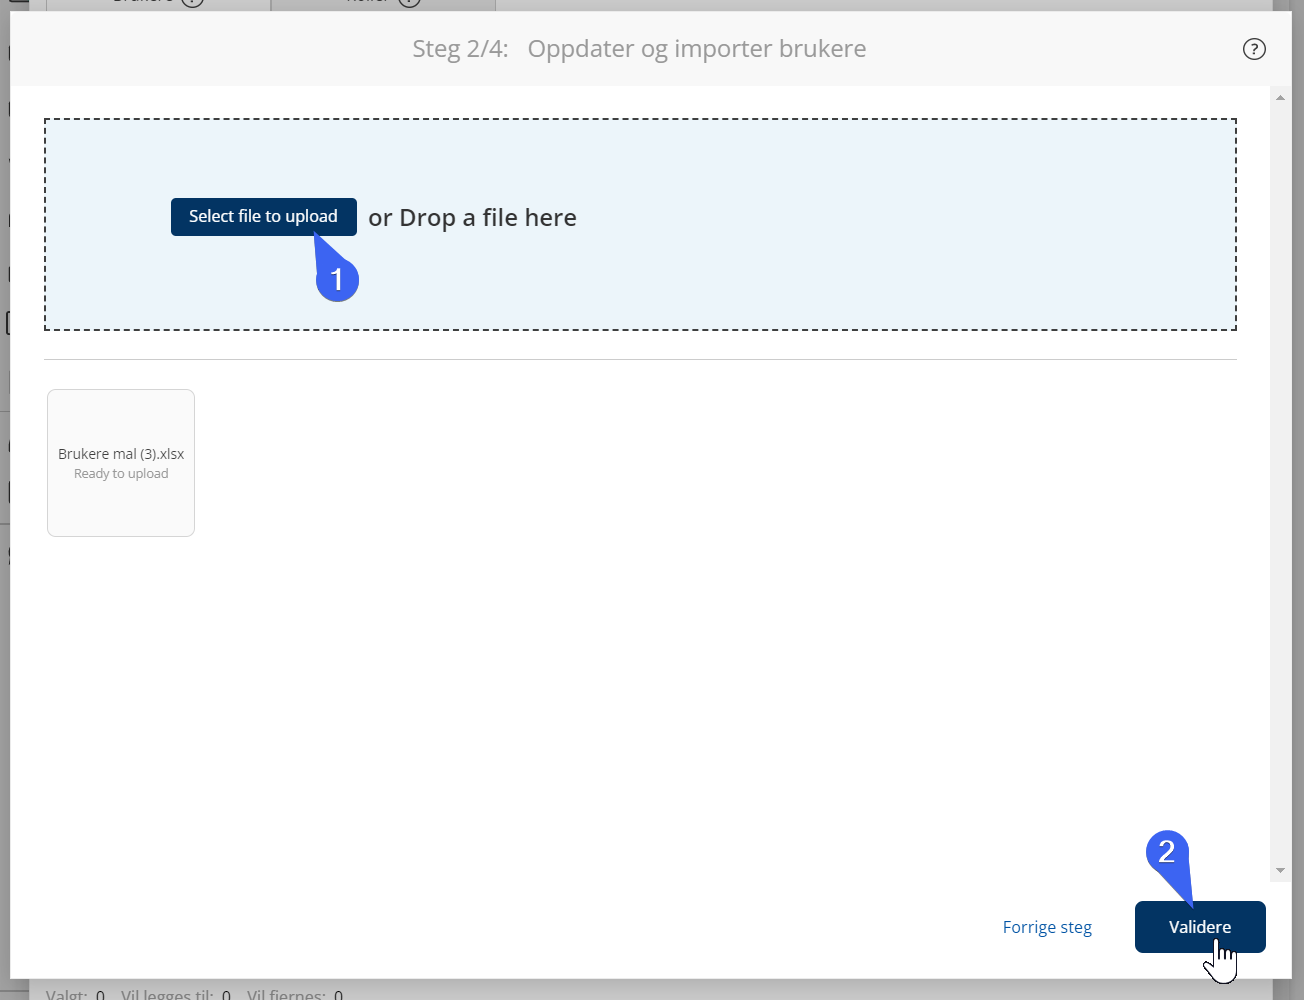Click the blue numbered marker 2
The width and height of the screenshot is (1304, 1000).
click(1166, 852)
